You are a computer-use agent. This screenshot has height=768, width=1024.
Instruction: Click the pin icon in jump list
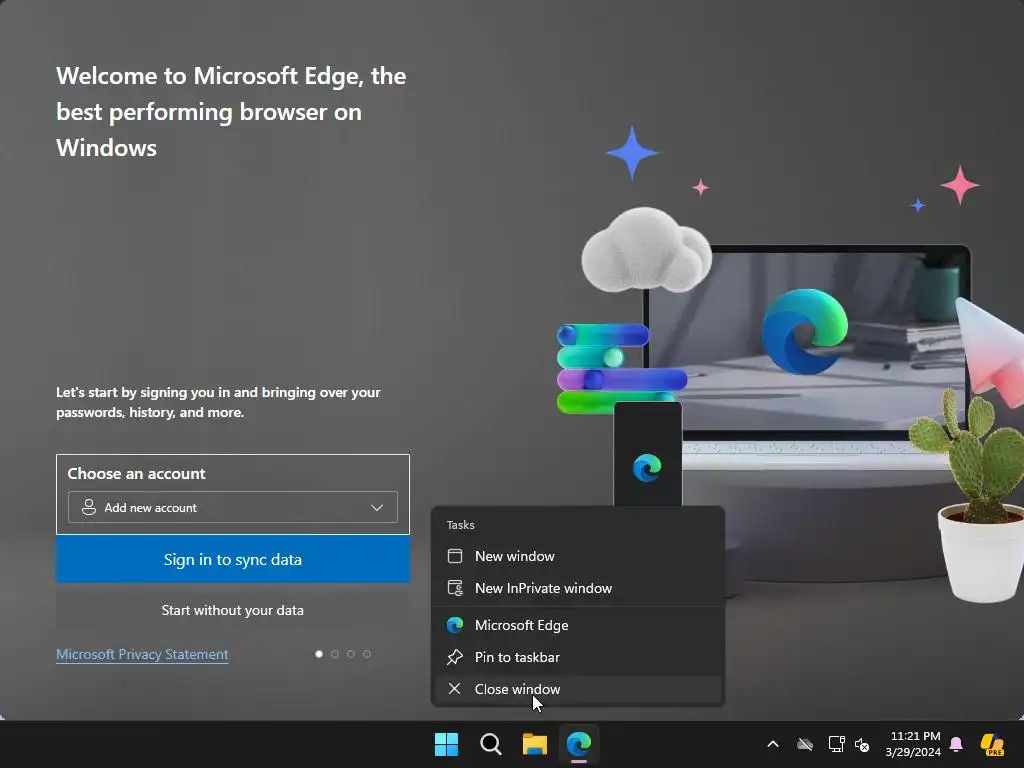(x=455, y=657)
